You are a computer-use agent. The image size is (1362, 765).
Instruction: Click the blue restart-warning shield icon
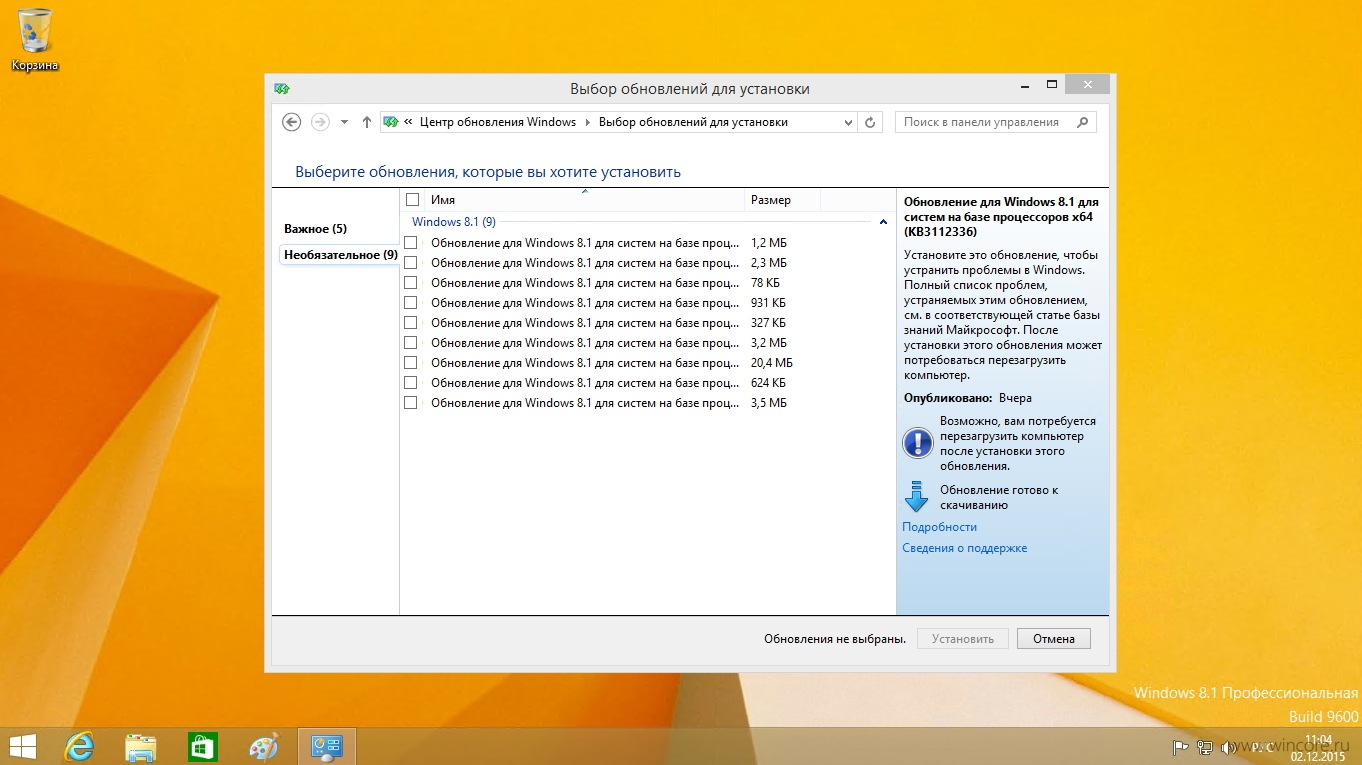[917, 443]
